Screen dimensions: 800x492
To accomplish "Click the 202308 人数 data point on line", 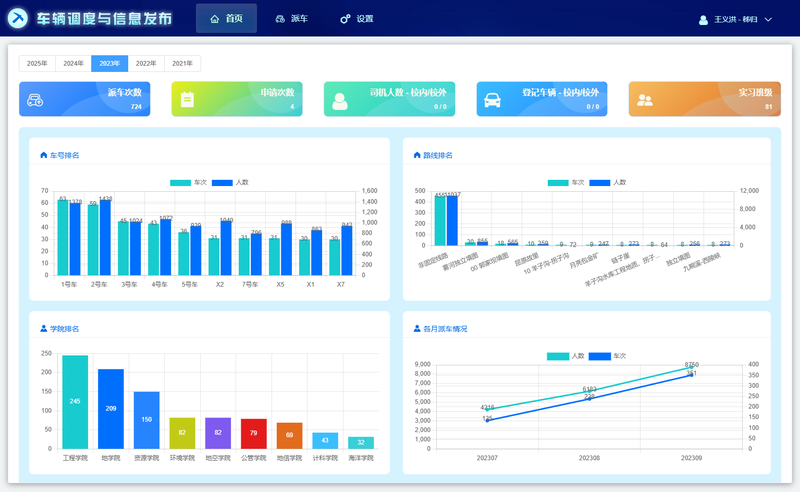I will (x=589, y=391).
